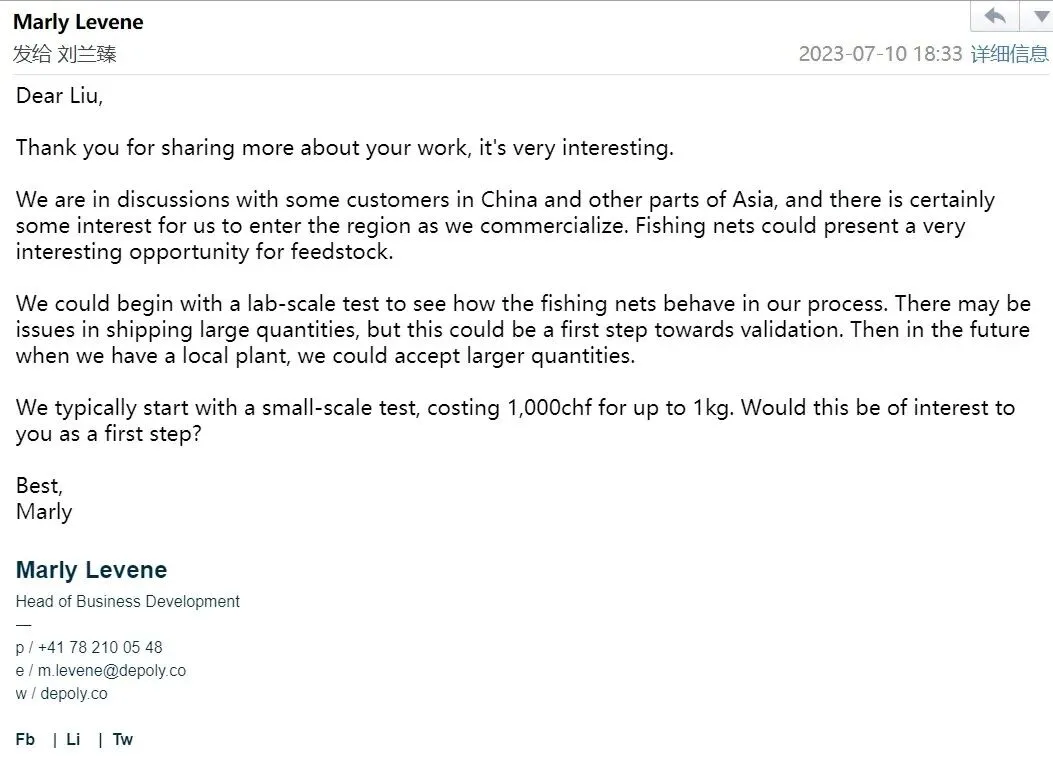Image resolution: width=1053 pixels, height=768 pixels.
Task: Click the 'Thank you for sharing' sentence
Action: point(344,148)
